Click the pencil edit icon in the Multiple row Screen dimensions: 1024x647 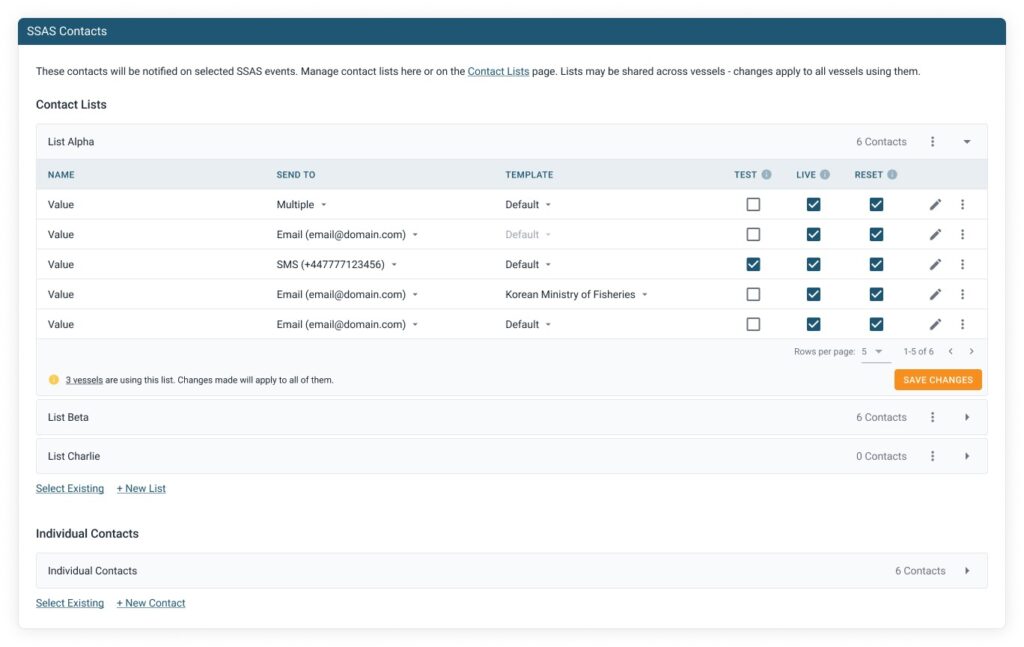click(935, 205)
